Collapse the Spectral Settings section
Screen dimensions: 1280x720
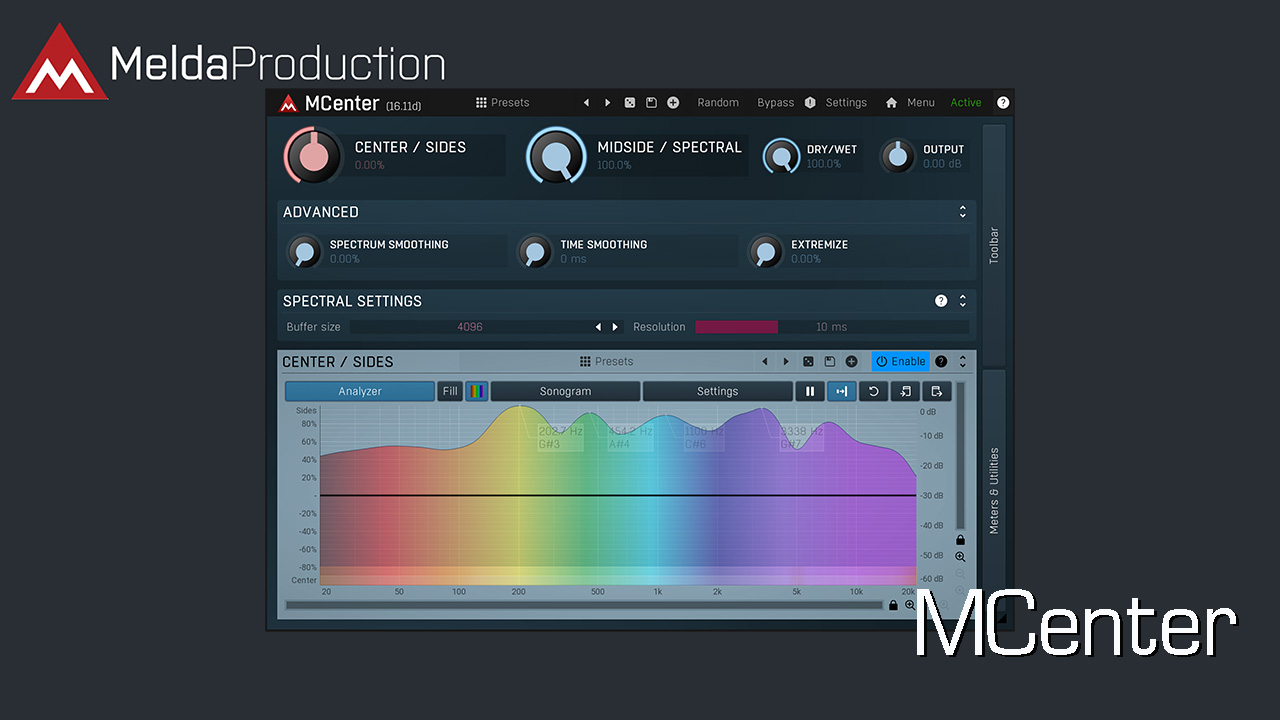(962, 301)
